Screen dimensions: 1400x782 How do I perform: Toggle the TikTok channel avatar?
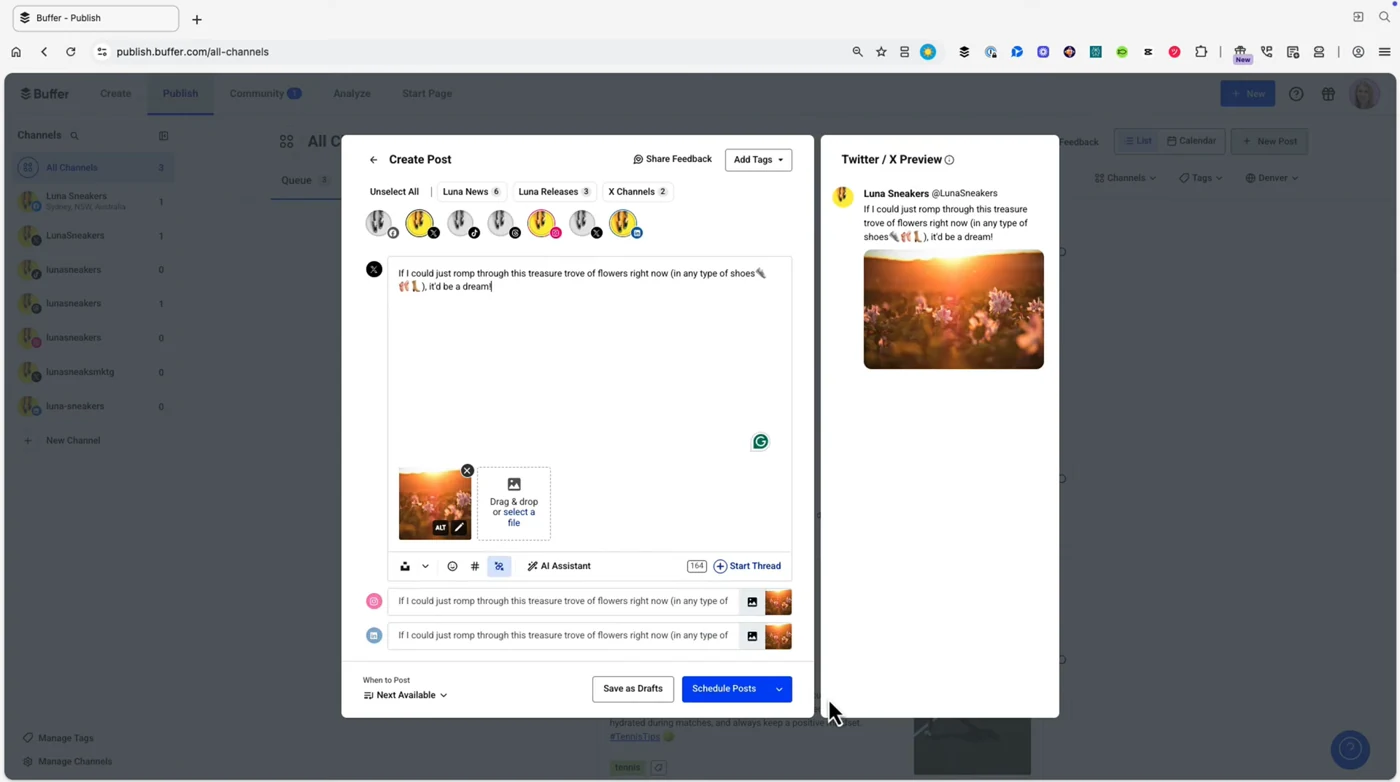(462, 223)
